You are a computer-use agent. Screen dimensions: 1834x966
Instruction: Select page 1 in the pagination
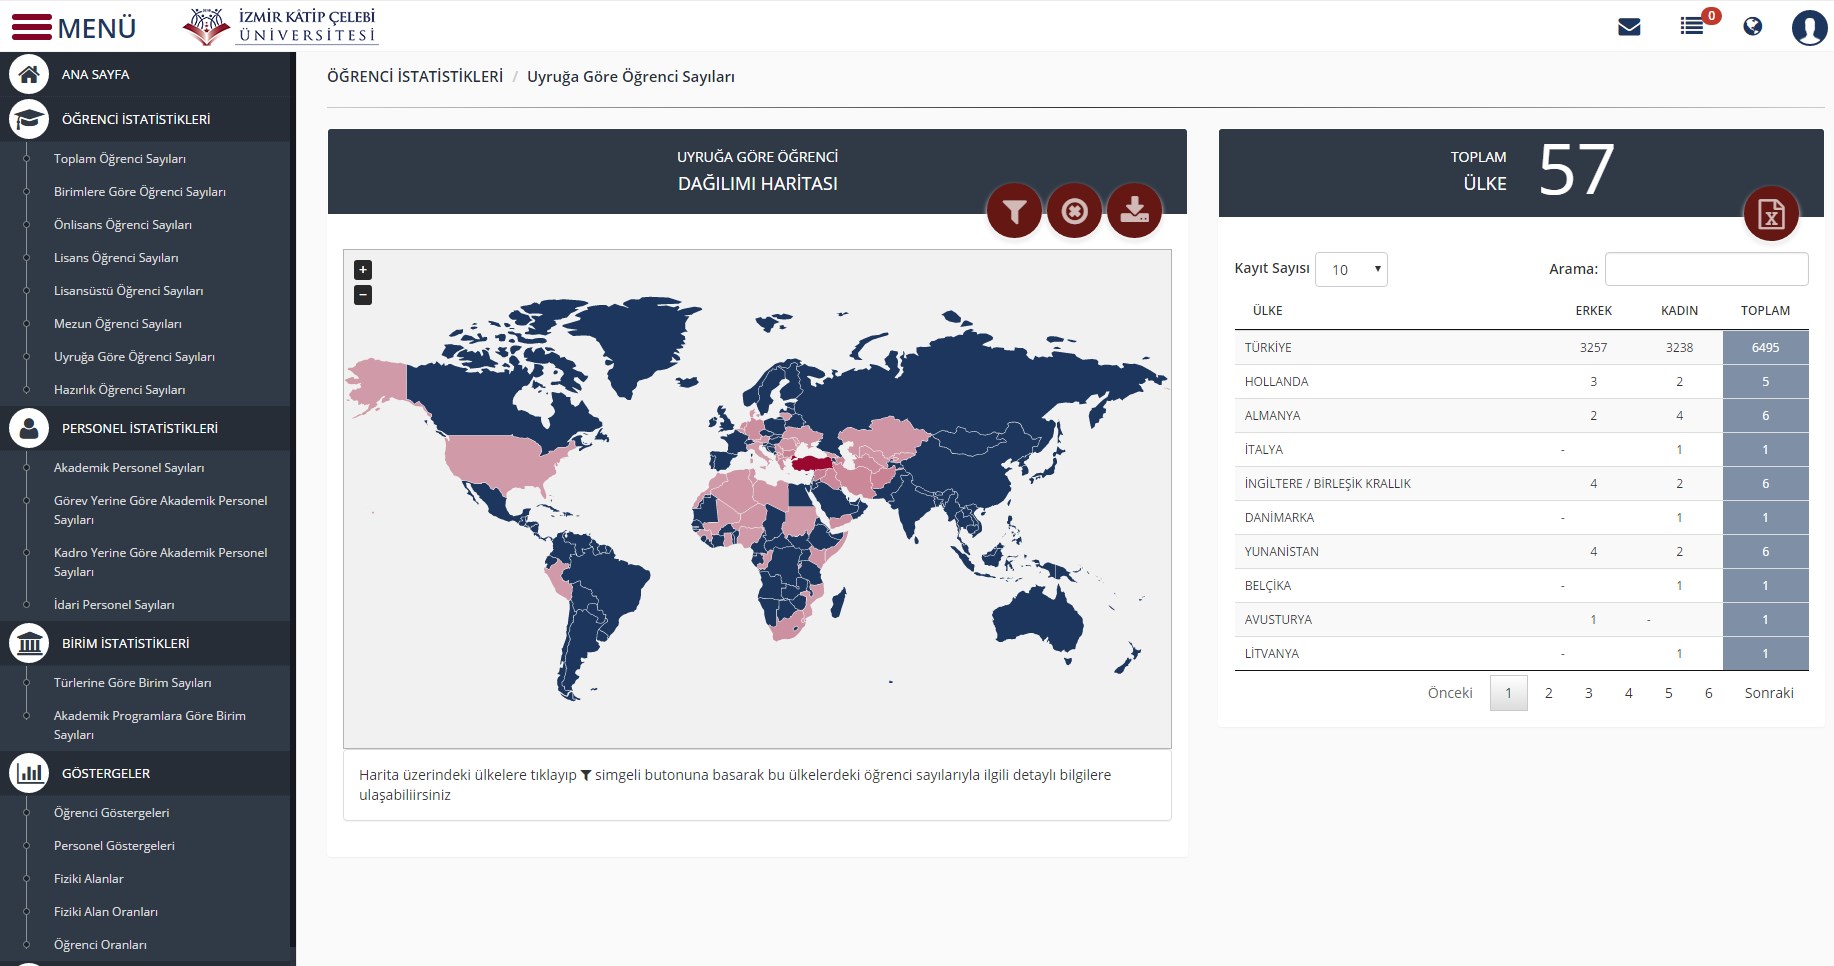1508,693
